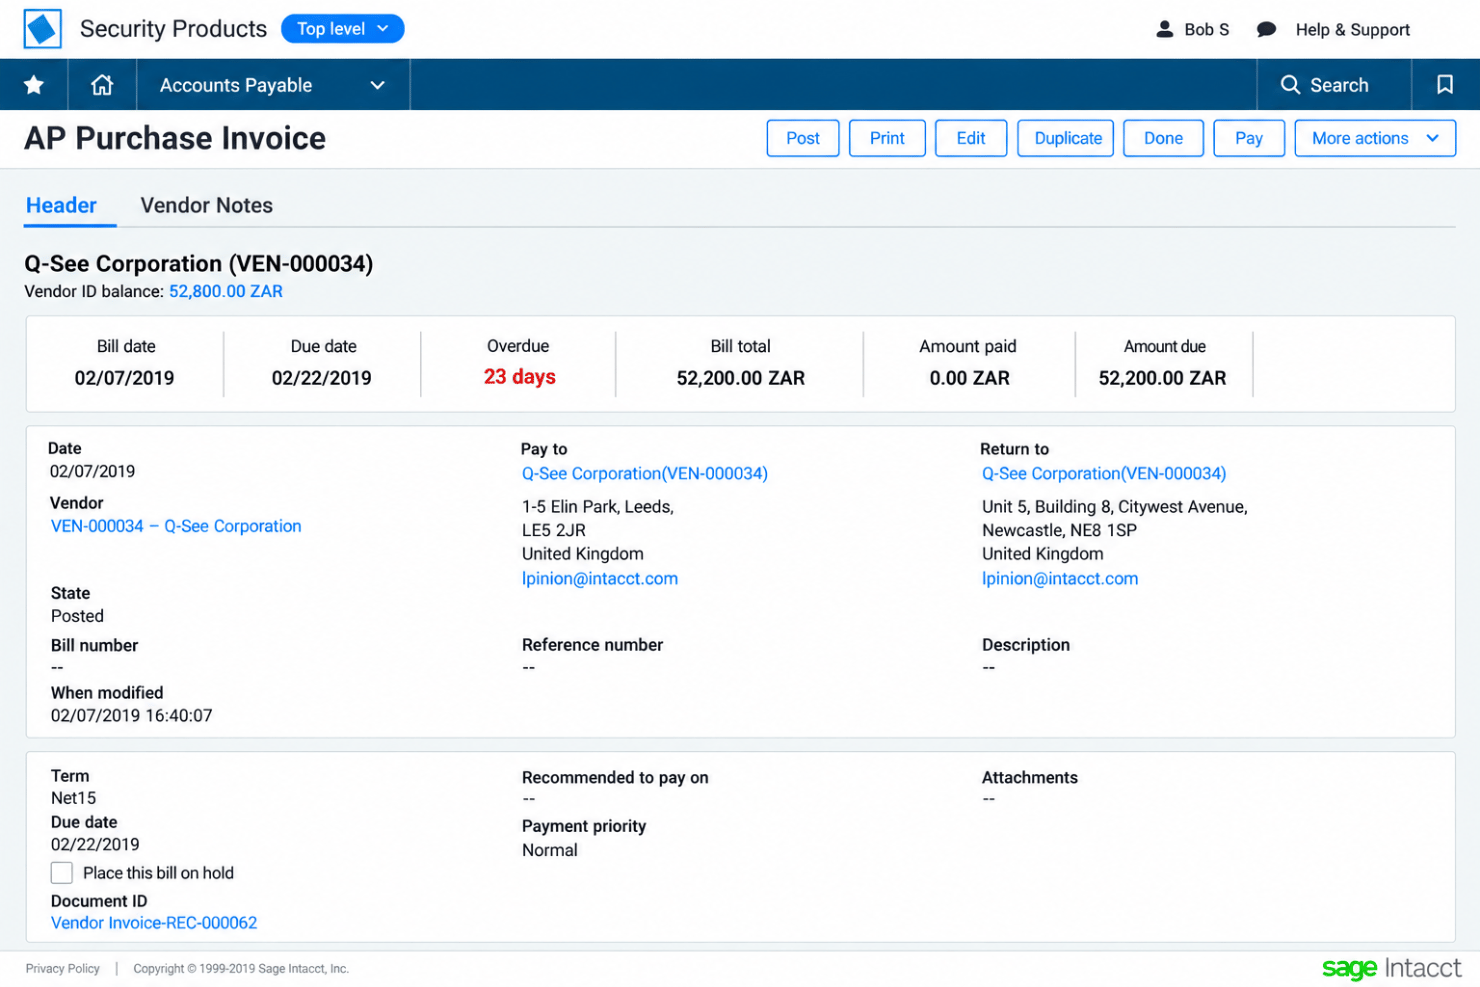Image resolution: width=1480 pixels, height=987 pixels.
Task: Switch to the Vendor Notes tab
Action: coord(207,205)
